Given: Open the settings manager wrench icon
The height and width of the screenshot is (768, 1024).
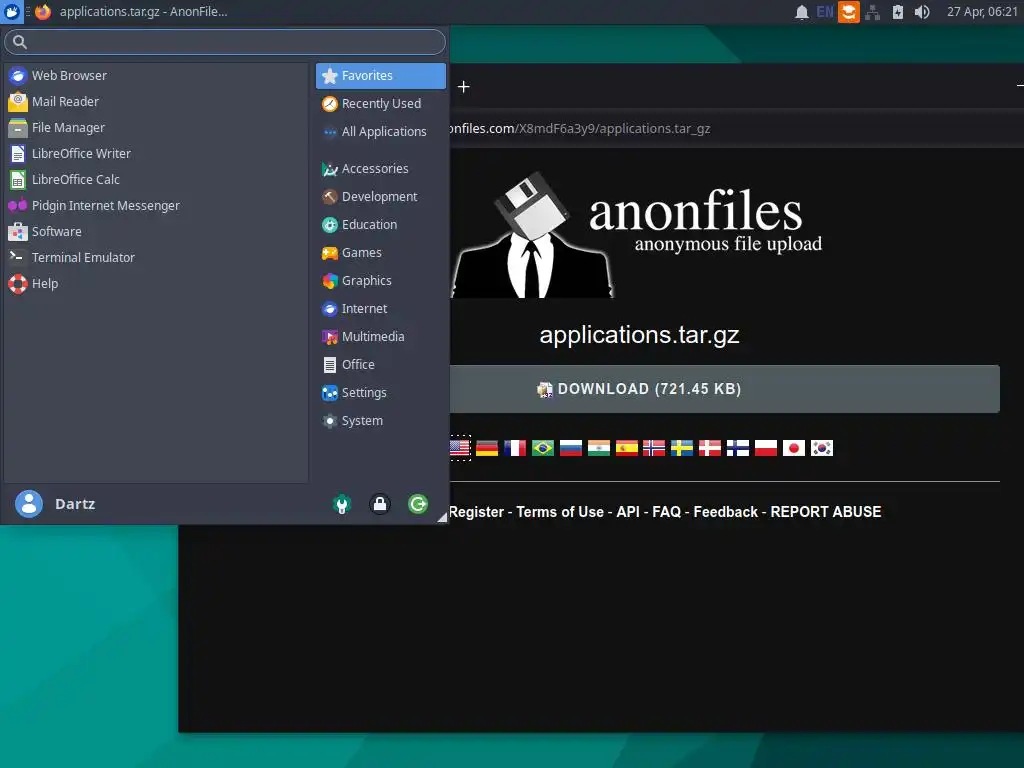Looking at the screenshot, I should 342,504.
